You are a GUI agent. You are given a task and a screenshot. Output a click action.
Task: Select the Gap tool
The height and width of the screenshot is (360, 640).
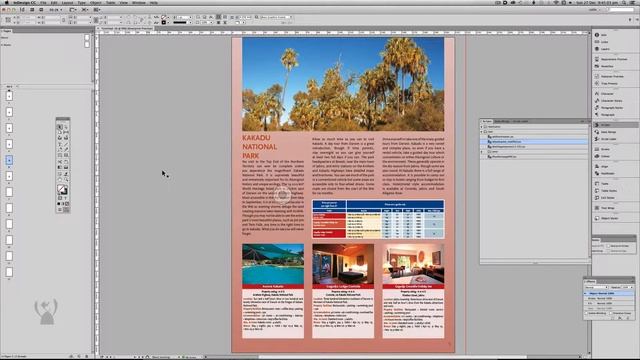click(x=66, y=132)
